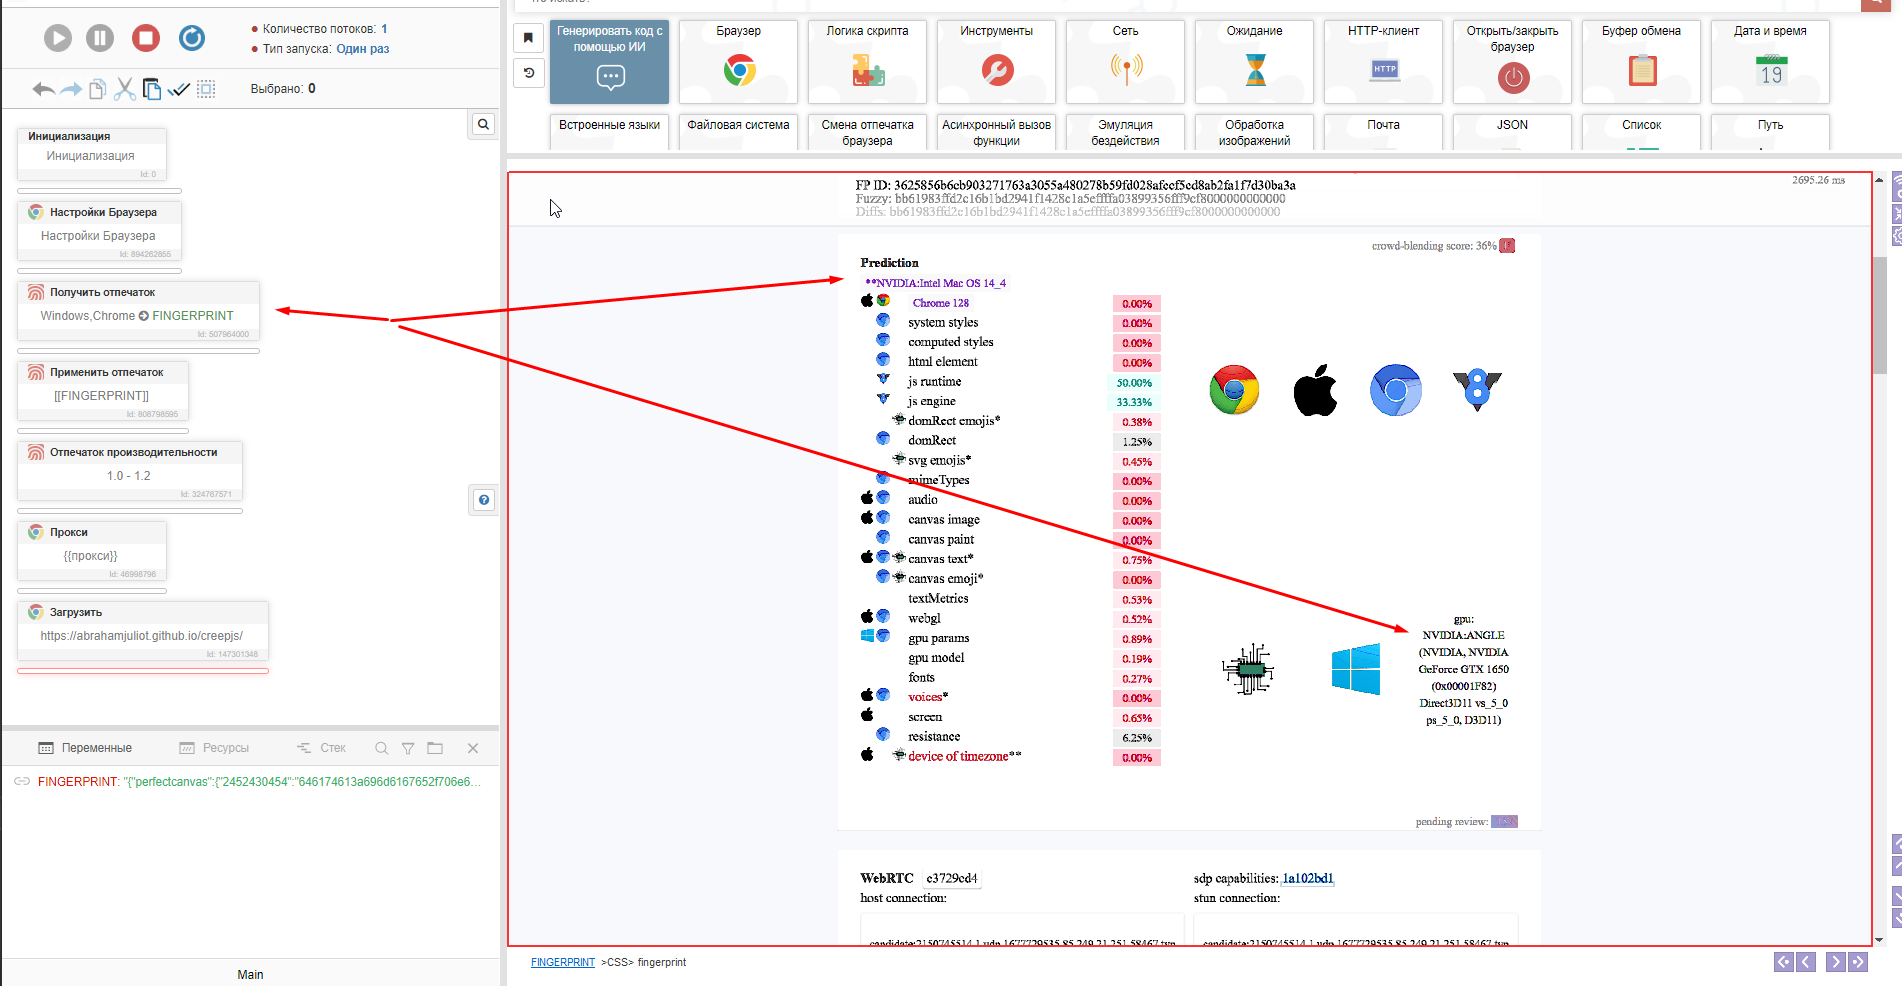Change the Тип запуска value Один раз
This screenshot has width=1902, height=986.
pyautogui.click(x=362, y=49)
